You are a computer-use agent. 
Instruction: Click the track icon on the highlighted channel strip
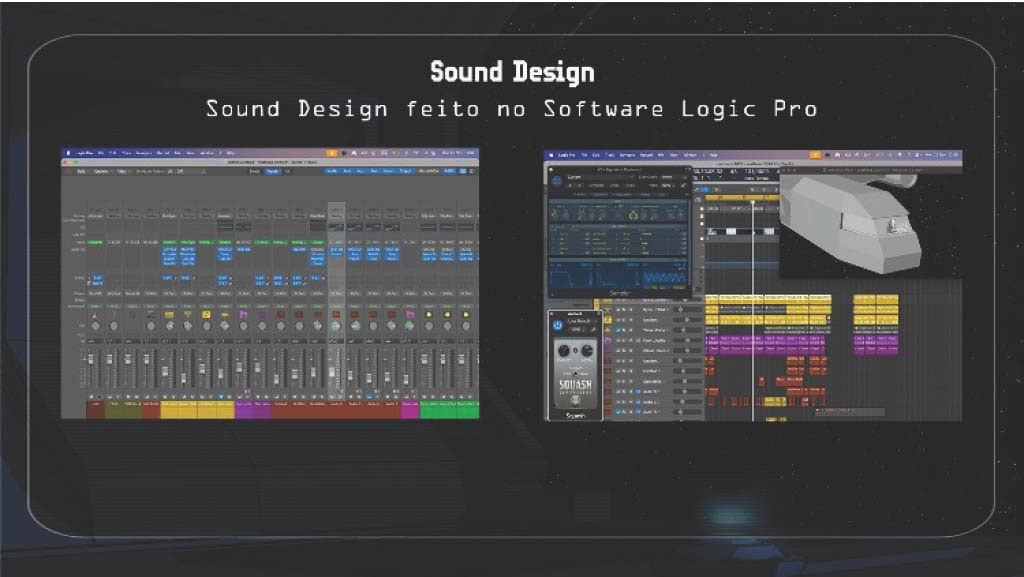[x=336, y=315]
